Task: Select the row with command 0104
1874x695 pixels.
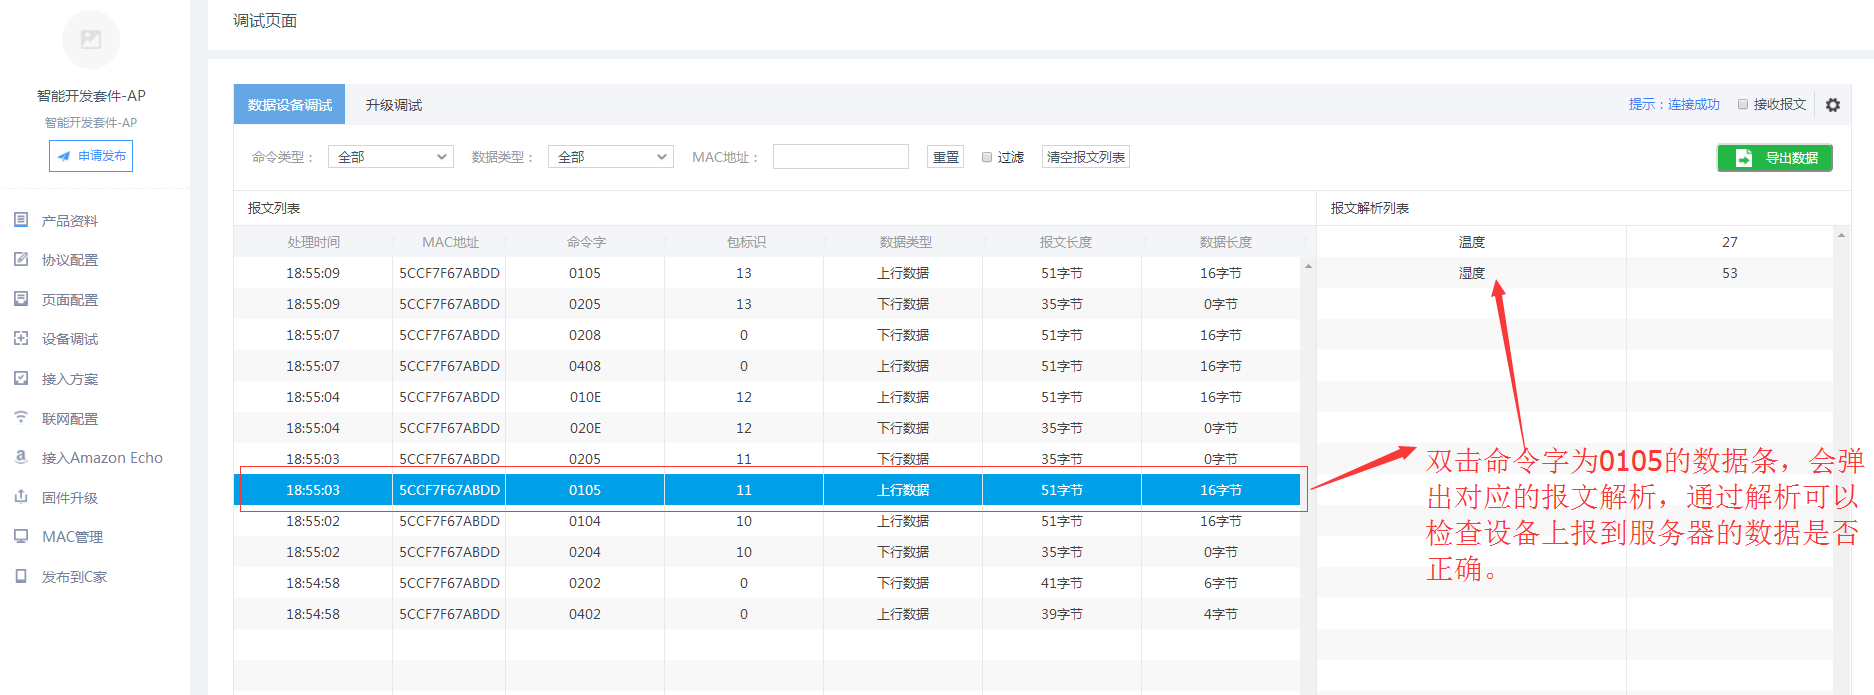Action: coord(767,521)
